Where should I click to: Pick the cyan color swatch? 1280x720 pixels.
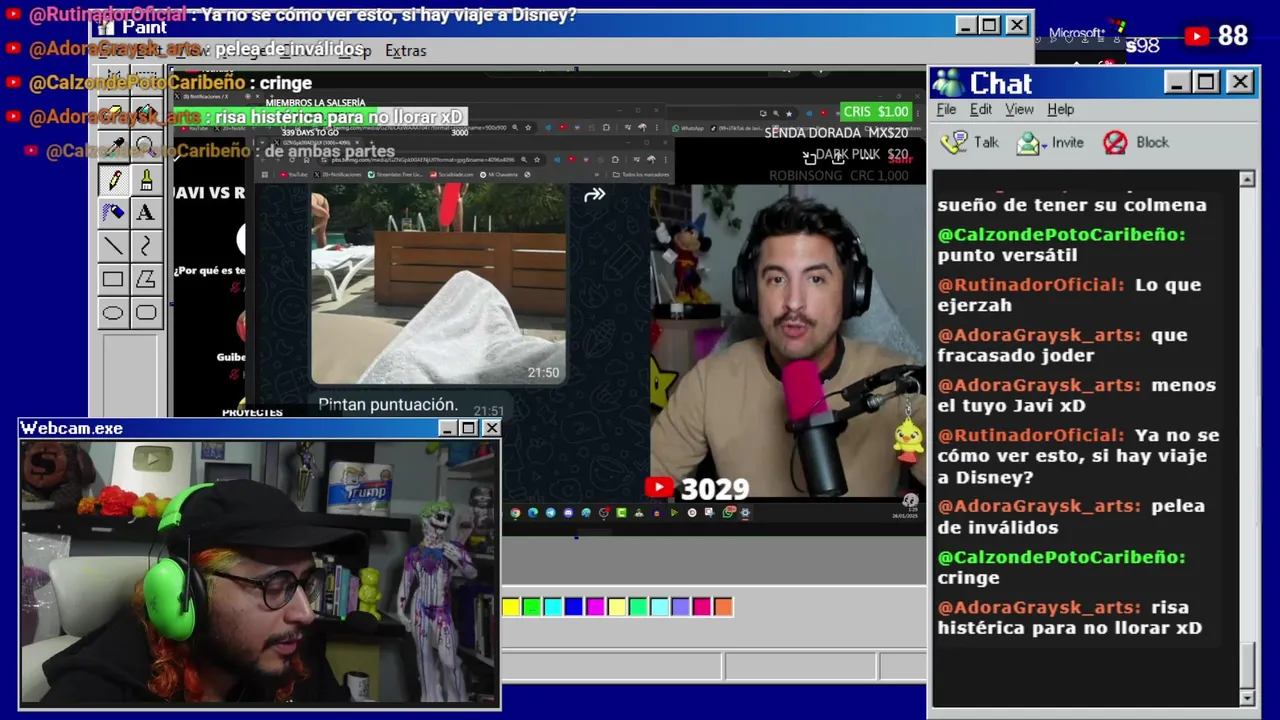(x=553, y=606)
